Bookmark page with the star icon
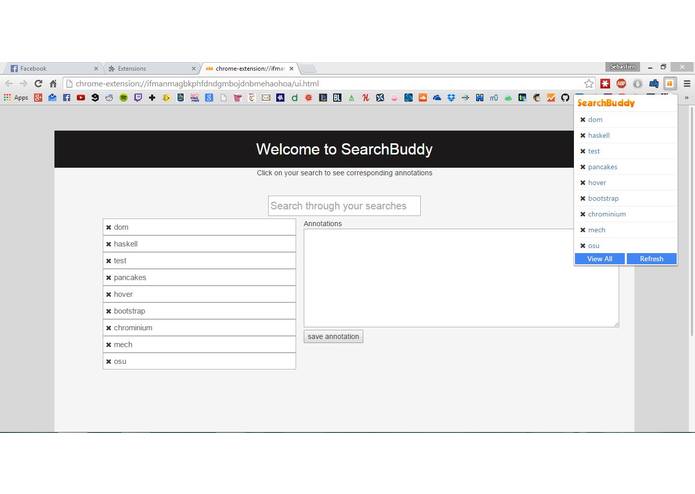Image resolution: width=695 pixels, height=494 pixels. click(589, 83)
